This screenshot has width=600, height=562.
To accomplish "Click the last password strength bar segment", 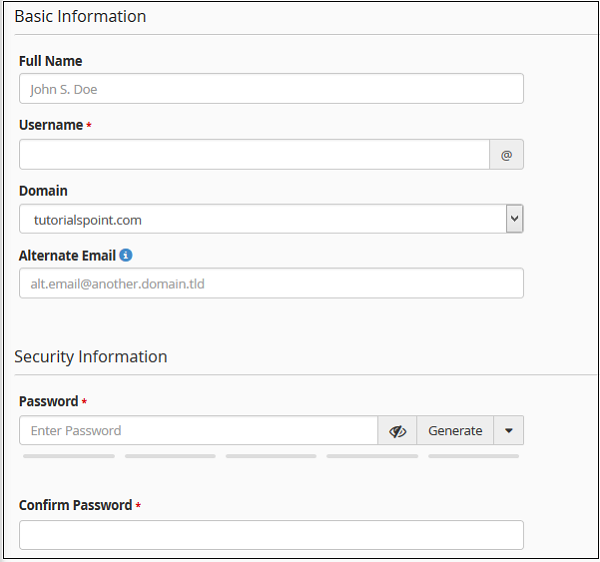I will [473, 456].
